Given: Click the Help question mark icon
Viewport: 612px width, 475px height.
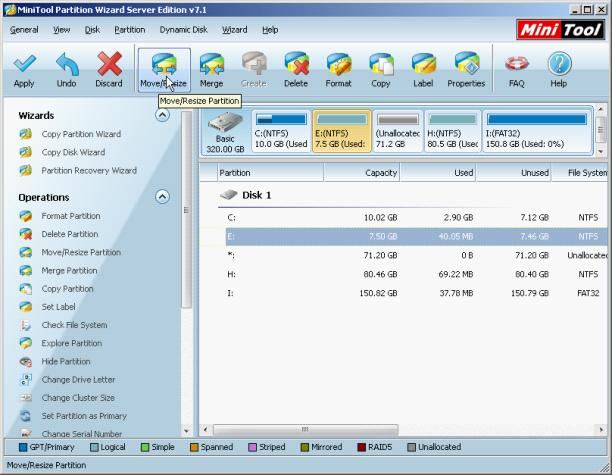Looking at the screenshot, I should click(x=559, y=64).
